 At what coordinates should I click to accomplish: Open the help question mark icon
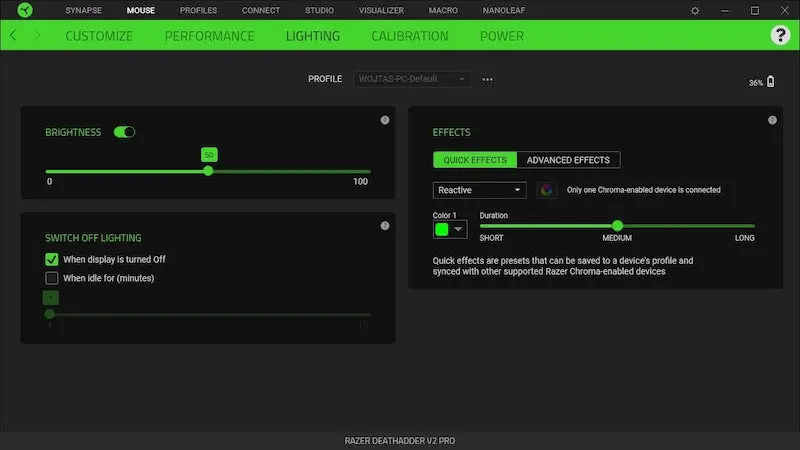pos(780,35)
